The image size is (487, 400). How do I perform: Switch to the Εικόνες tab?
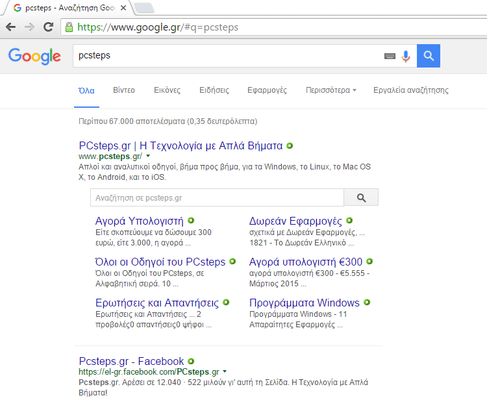point(167,90)
